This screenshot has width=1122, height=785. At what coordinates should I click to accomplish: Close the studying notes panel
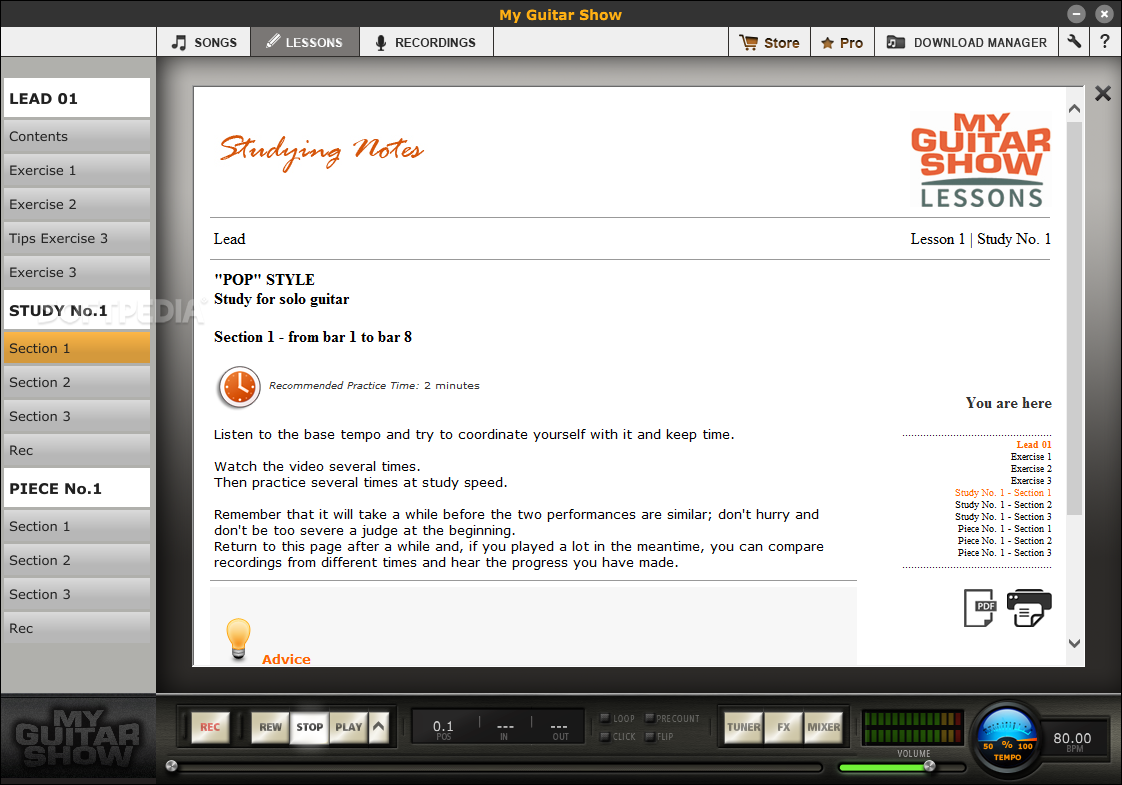click(1103, 93)
